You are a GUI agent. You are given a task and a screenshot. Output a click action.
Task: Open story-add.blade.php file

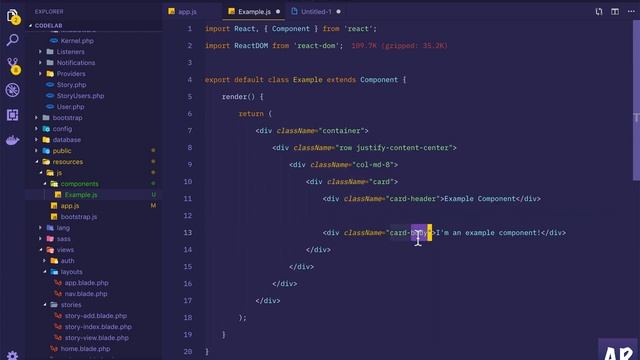coord(96,316)
